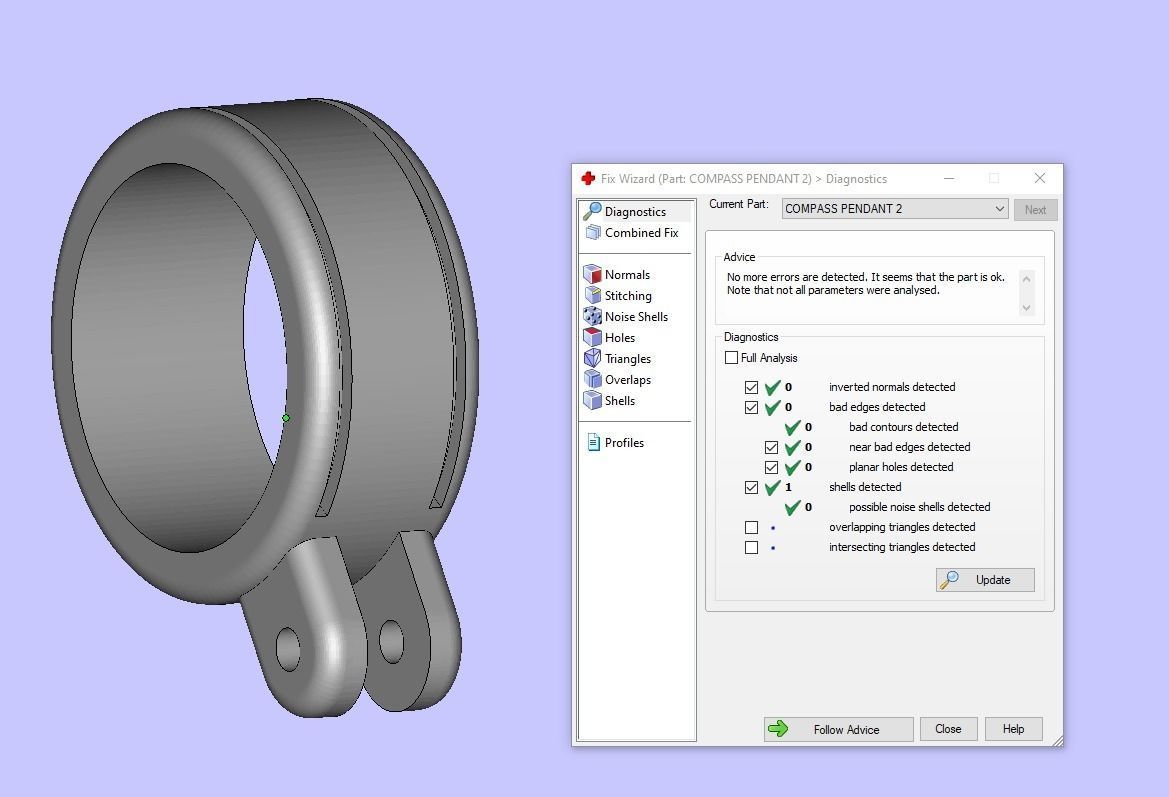Uncheck inverted normals detected checkbox
The height and width of the screenshot is (797, 1169).
(752, 388)
